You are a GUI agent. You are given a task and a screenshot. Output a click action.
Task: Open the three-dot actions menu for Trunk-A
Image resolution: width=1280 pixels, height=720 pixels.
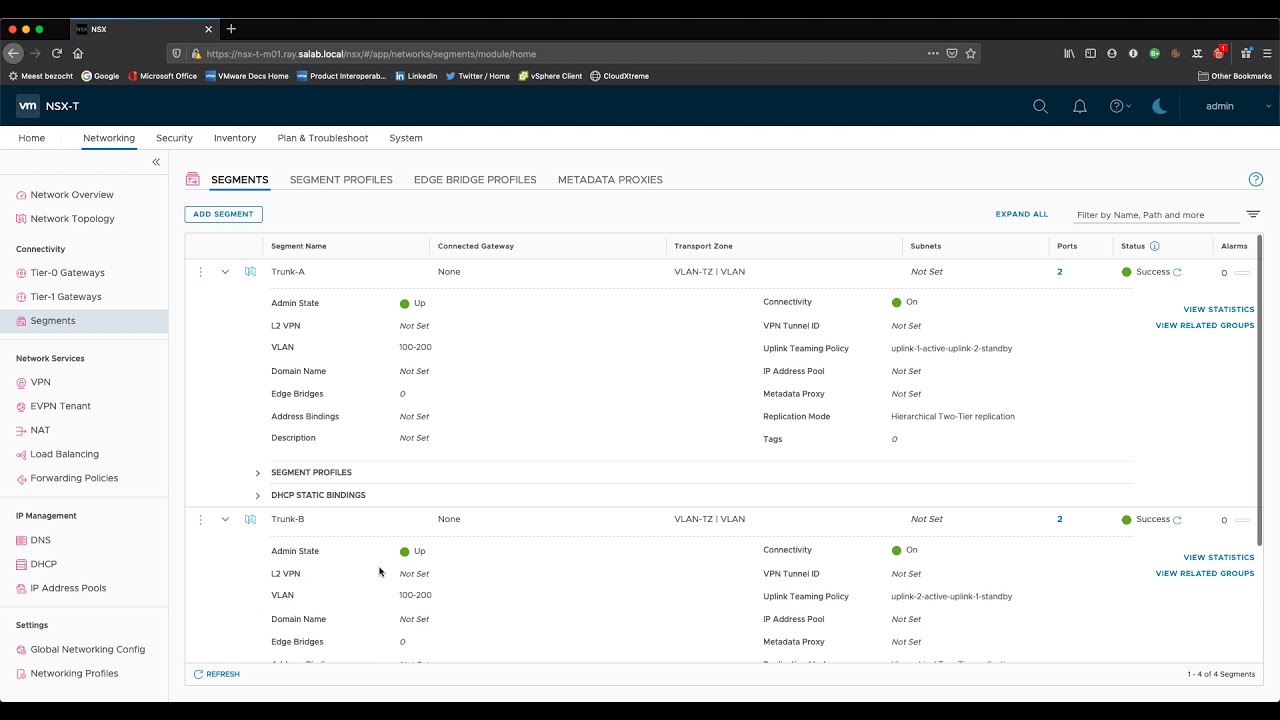201,272
